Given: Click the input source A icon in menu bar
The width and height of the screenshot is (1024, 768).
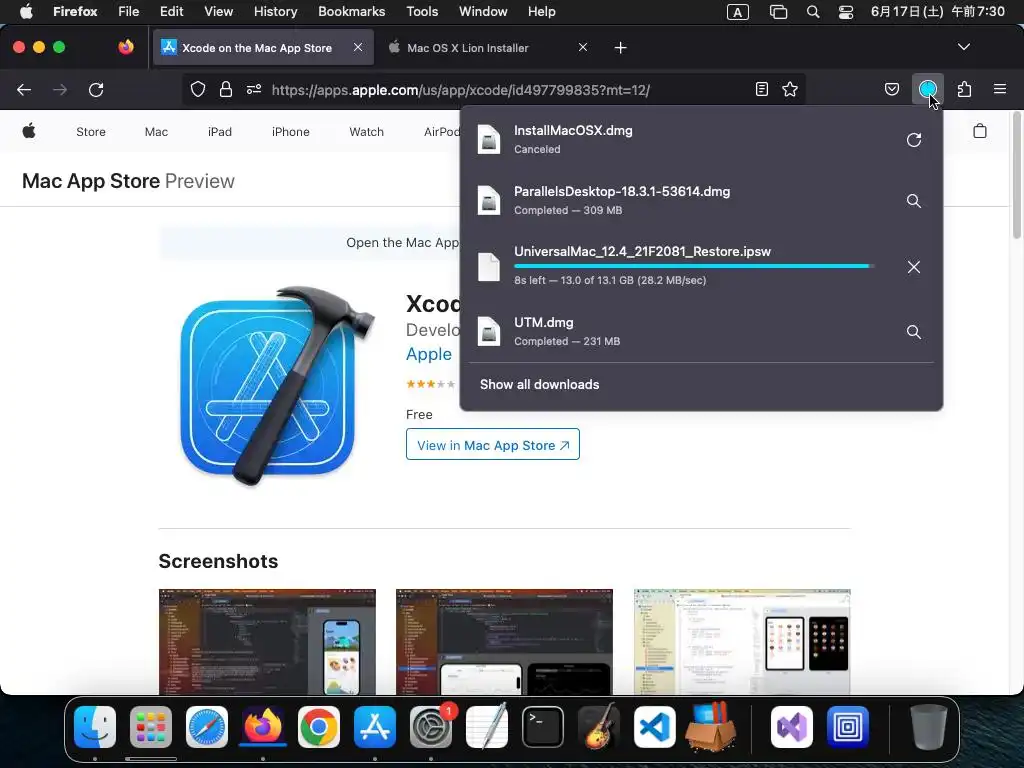Looking at the screenshot, I should (x=737, y=12).
